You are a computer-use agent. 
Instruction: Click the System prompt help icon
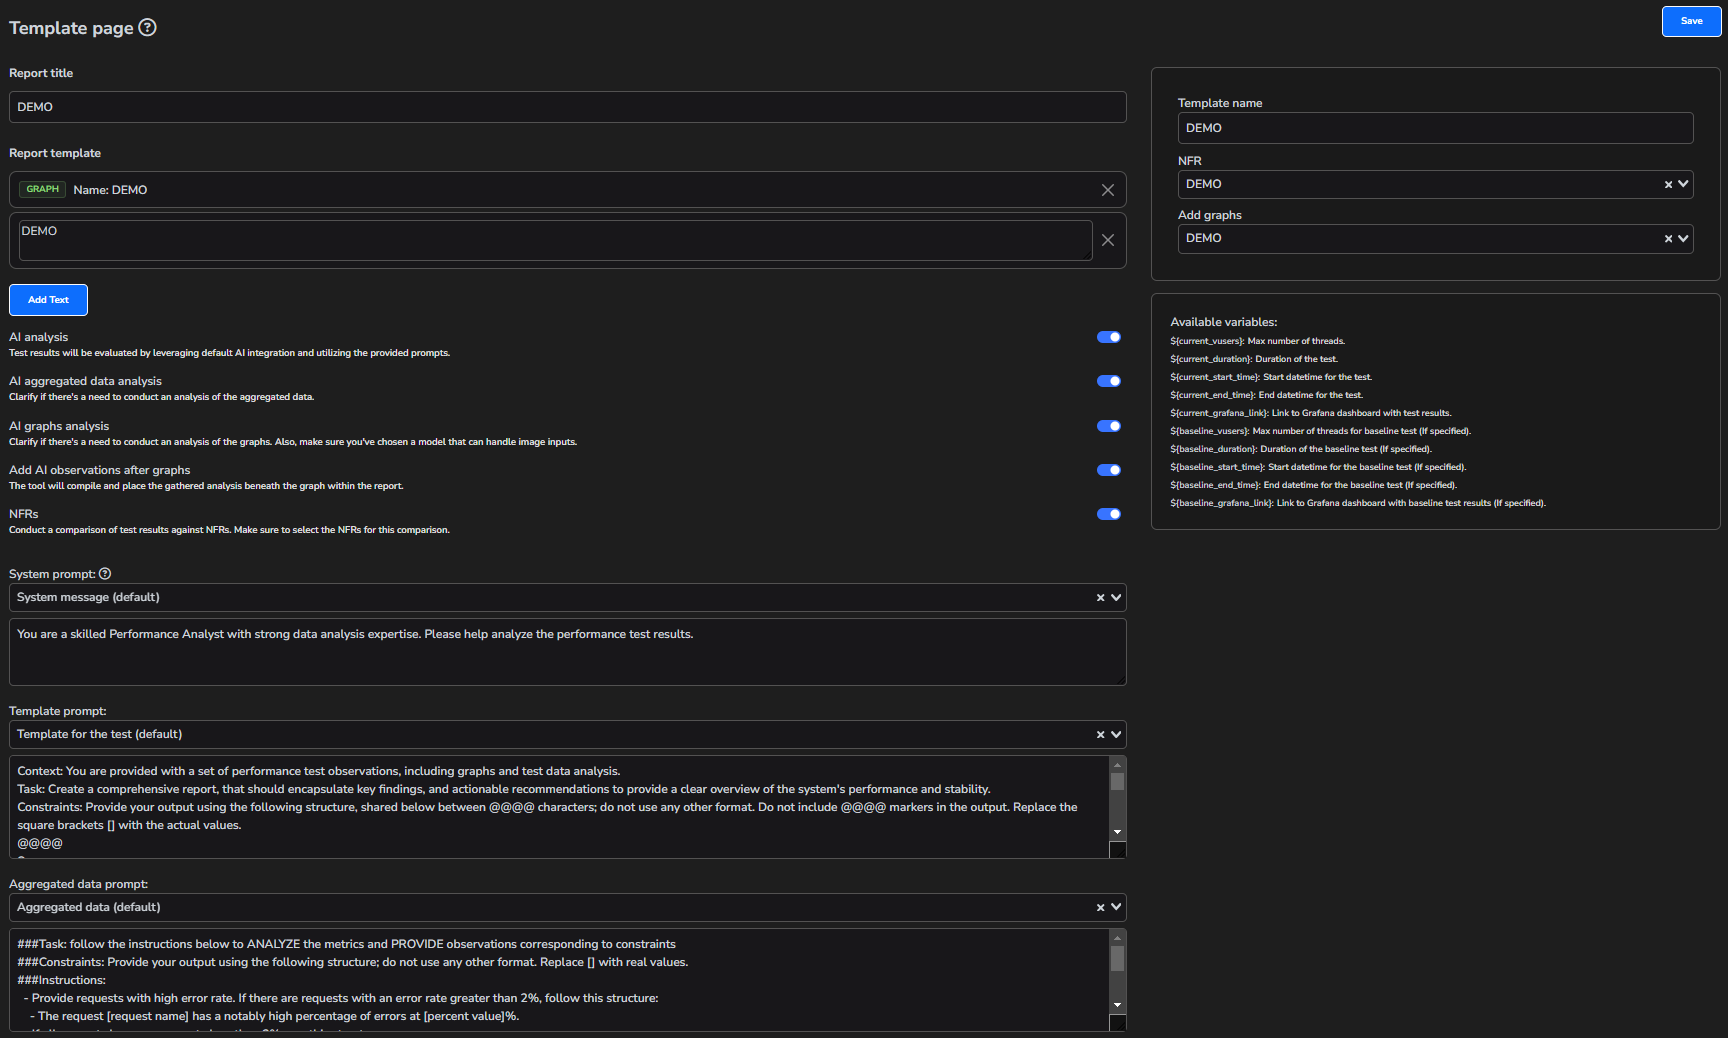click(x=105, y=574)
